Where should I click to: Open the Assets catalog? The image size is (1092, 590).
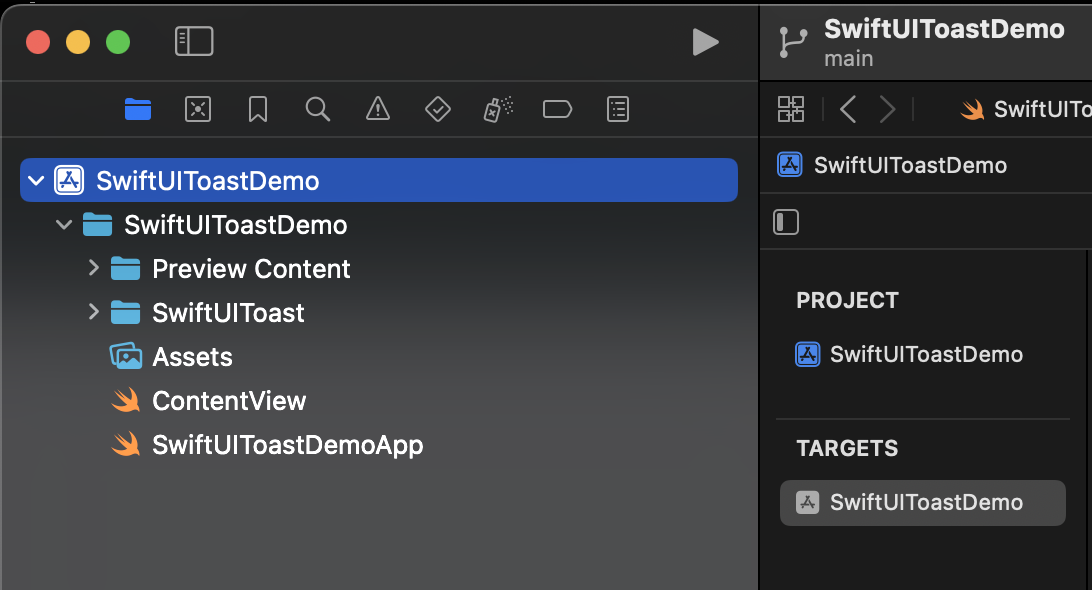(192, 357)
